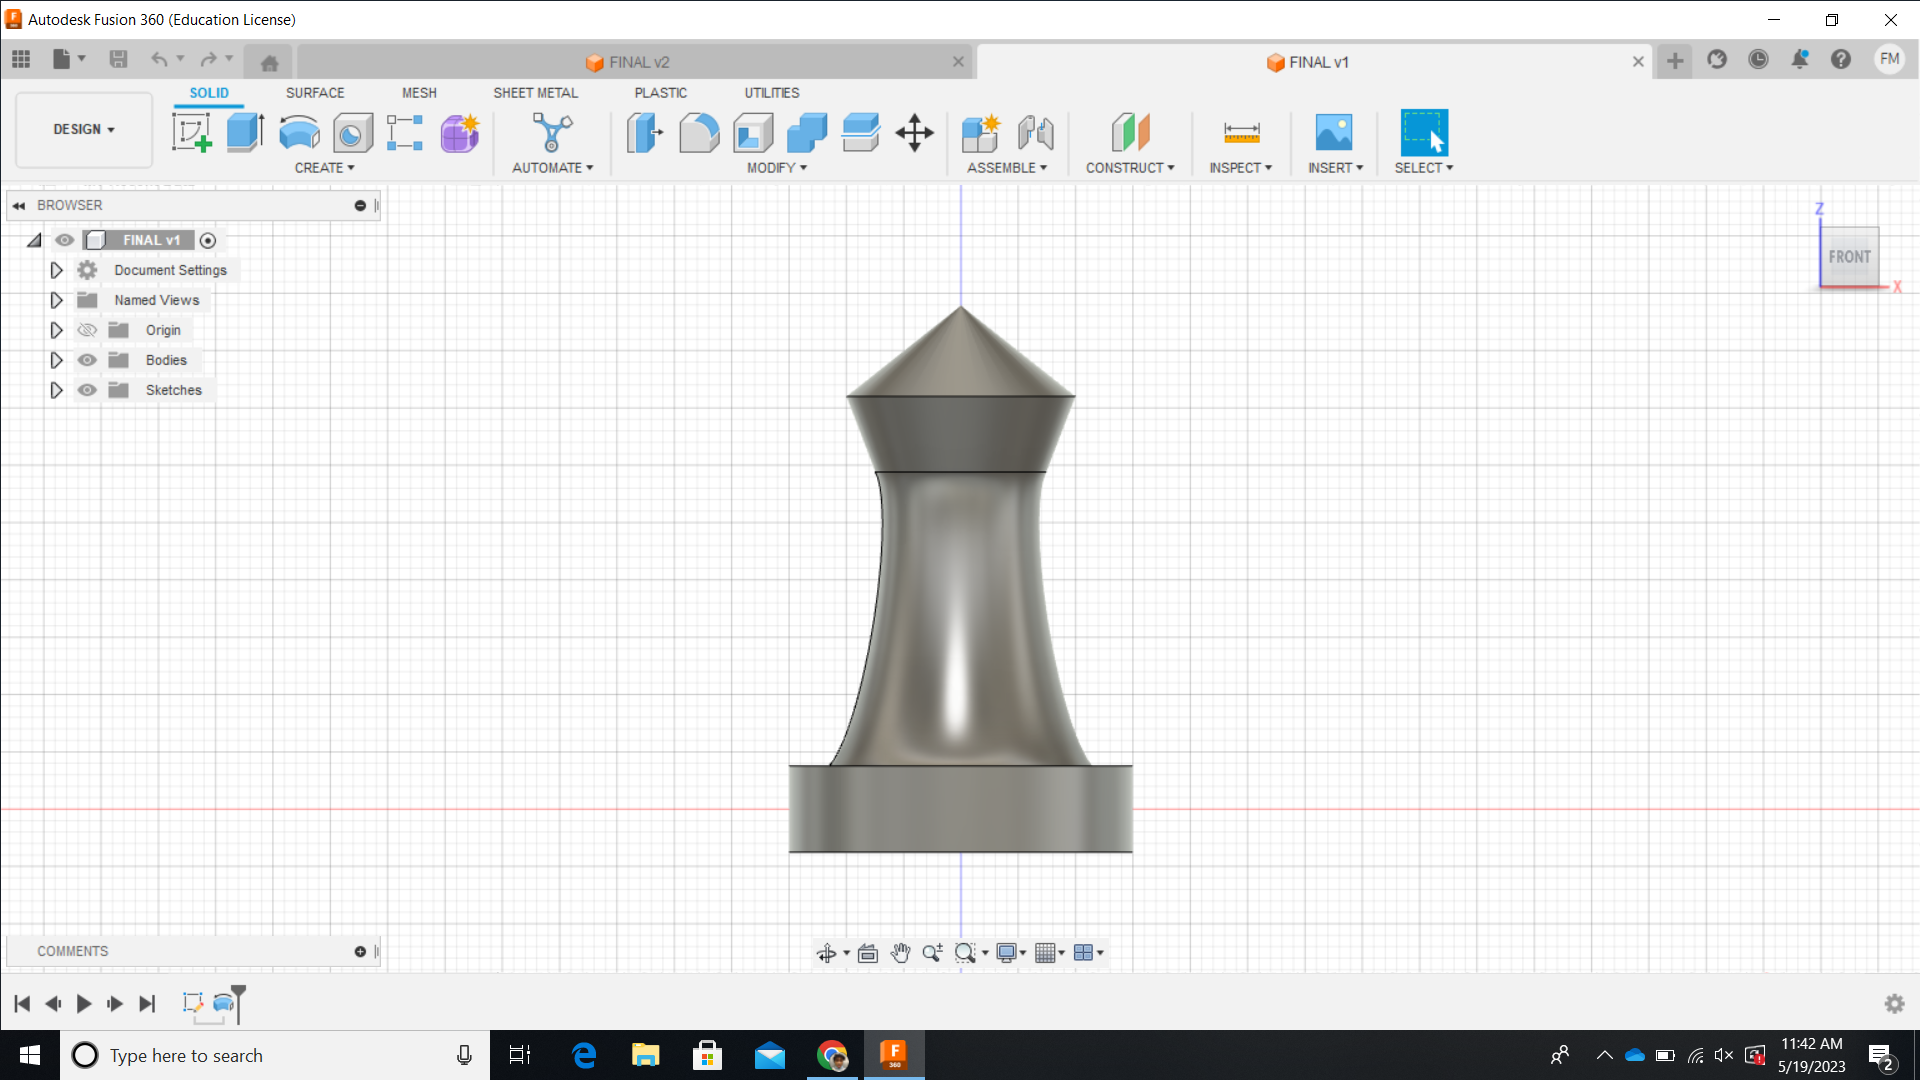Click the Measure tool under Inspect
Viewport: 1920px width, 1080px height.
click(1240, 132)
